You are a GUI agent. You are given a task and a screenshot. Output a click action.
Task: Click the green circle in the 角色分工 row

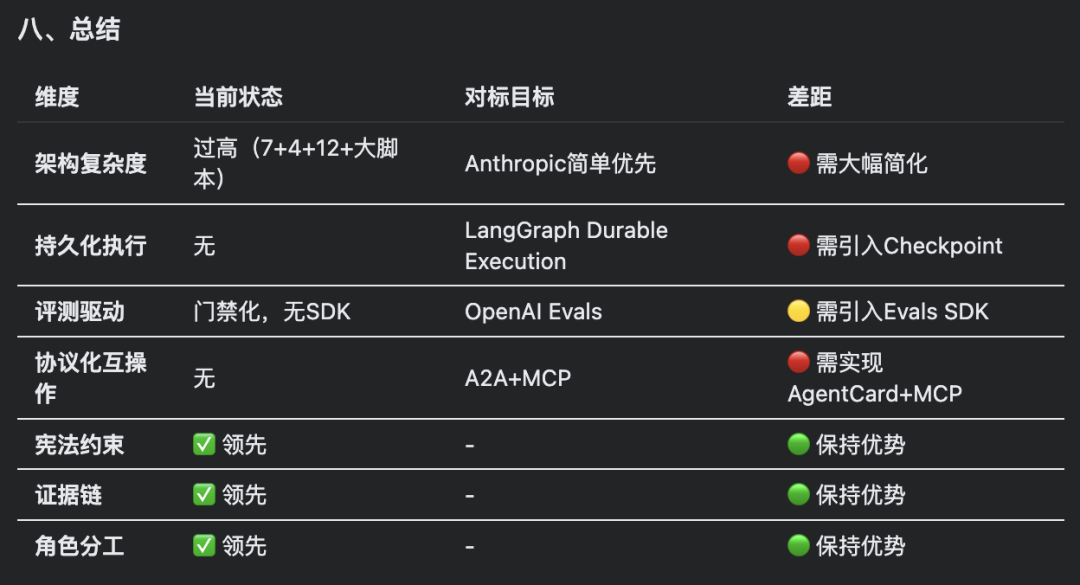798,546
